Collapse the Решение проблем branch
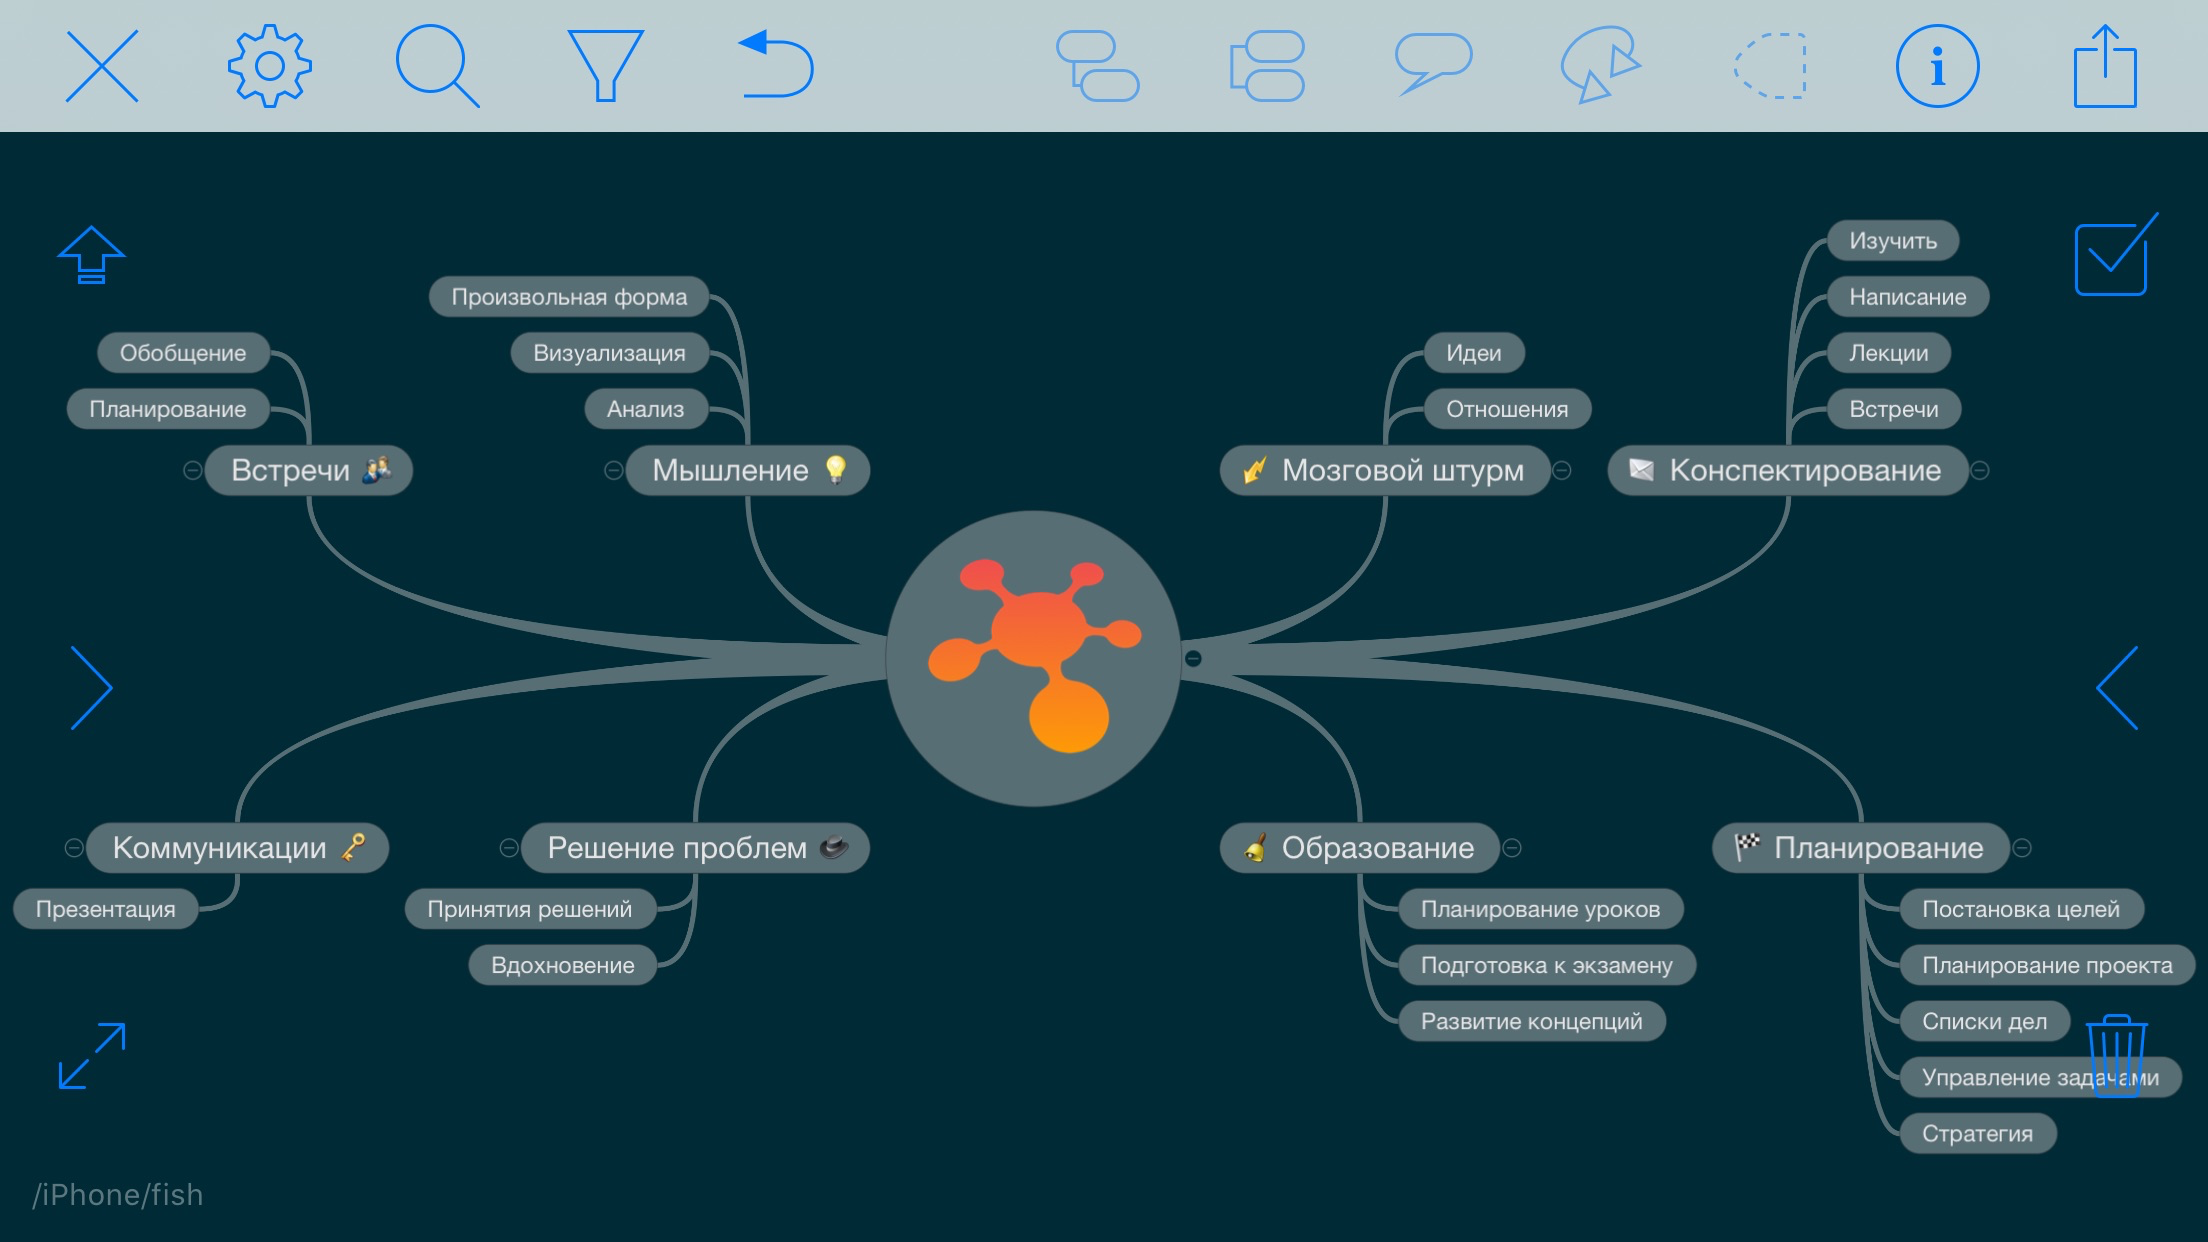 click(x=509, y=848)
